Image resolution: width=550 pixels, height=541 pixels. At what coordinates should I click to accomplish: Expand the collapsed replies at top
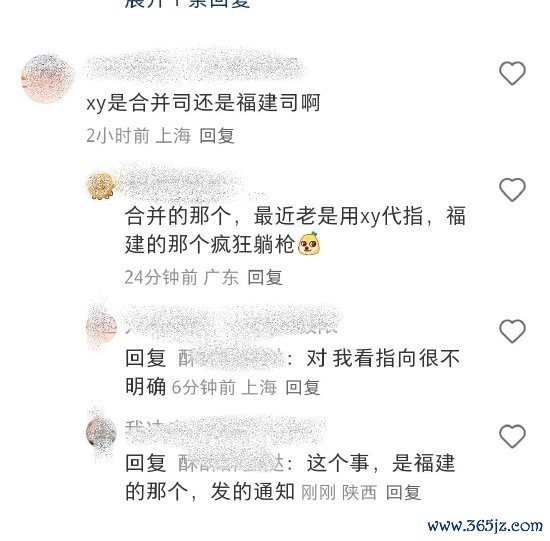coord(188,4)
